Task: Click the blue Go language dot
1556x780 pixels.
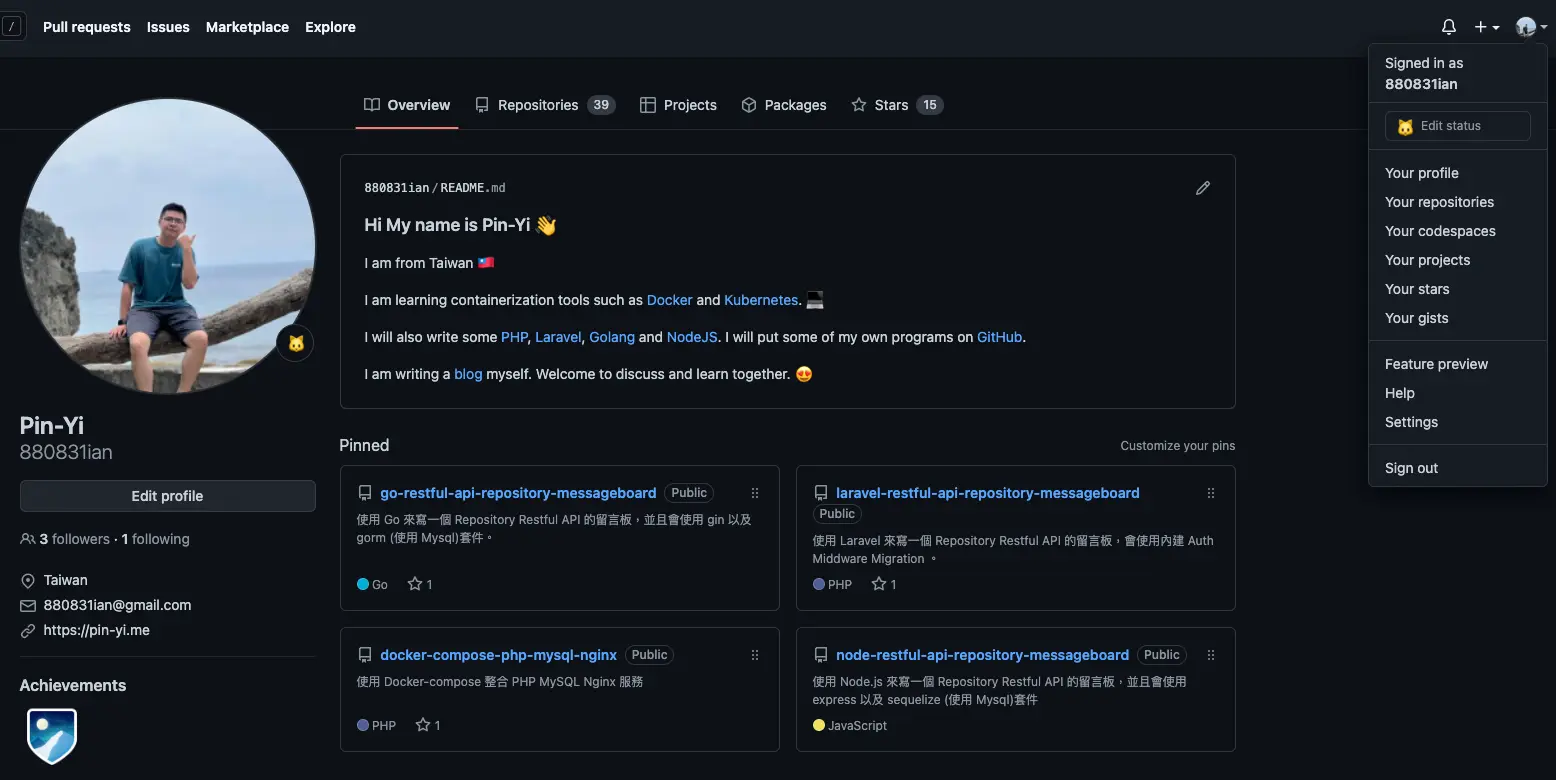Action: pos(361,584)
